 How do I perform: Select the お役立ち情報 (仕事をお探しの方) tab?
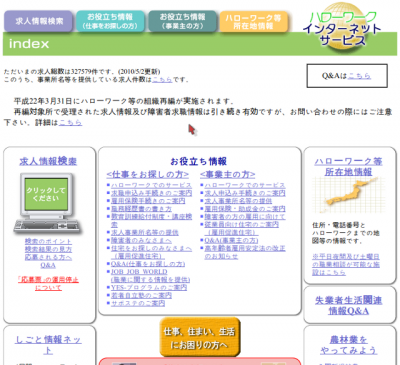[110, 21]
